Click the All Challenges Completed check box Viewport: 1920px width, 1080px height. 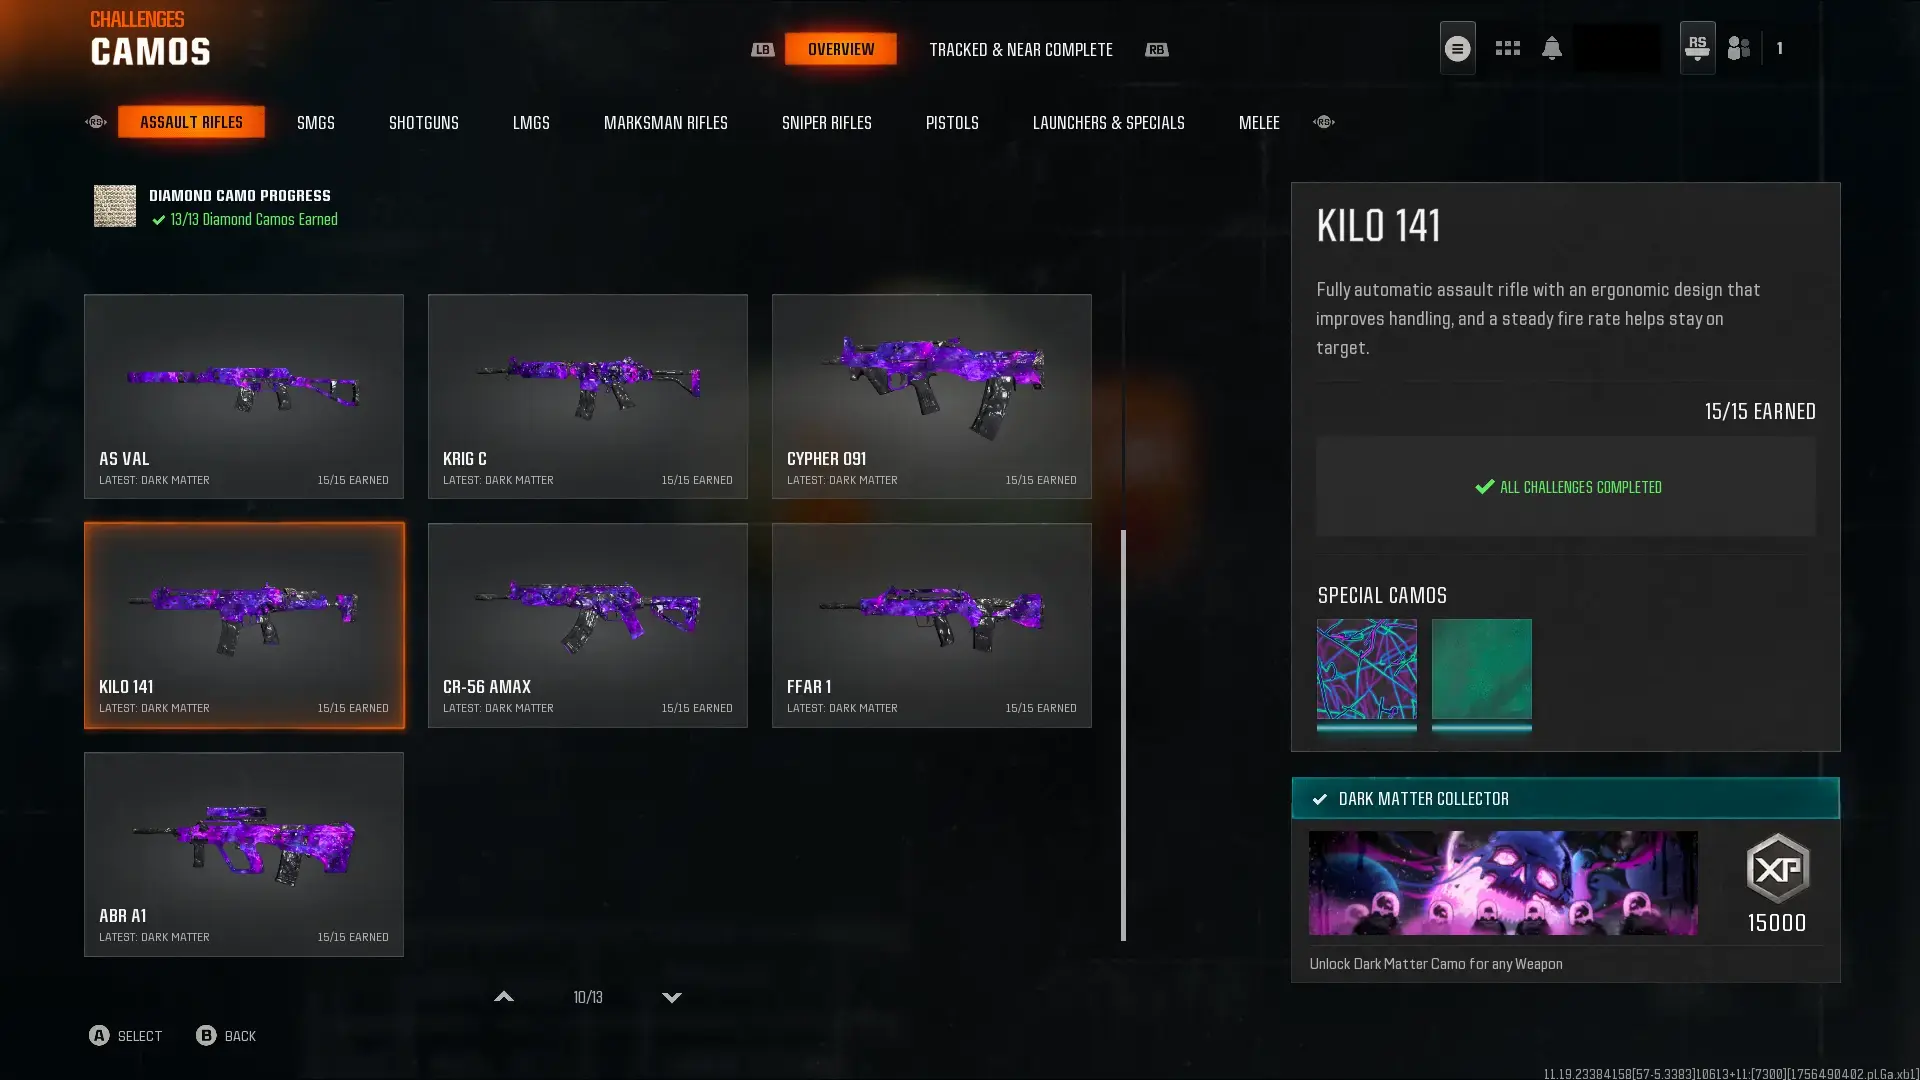click(x=1565, y=486)
